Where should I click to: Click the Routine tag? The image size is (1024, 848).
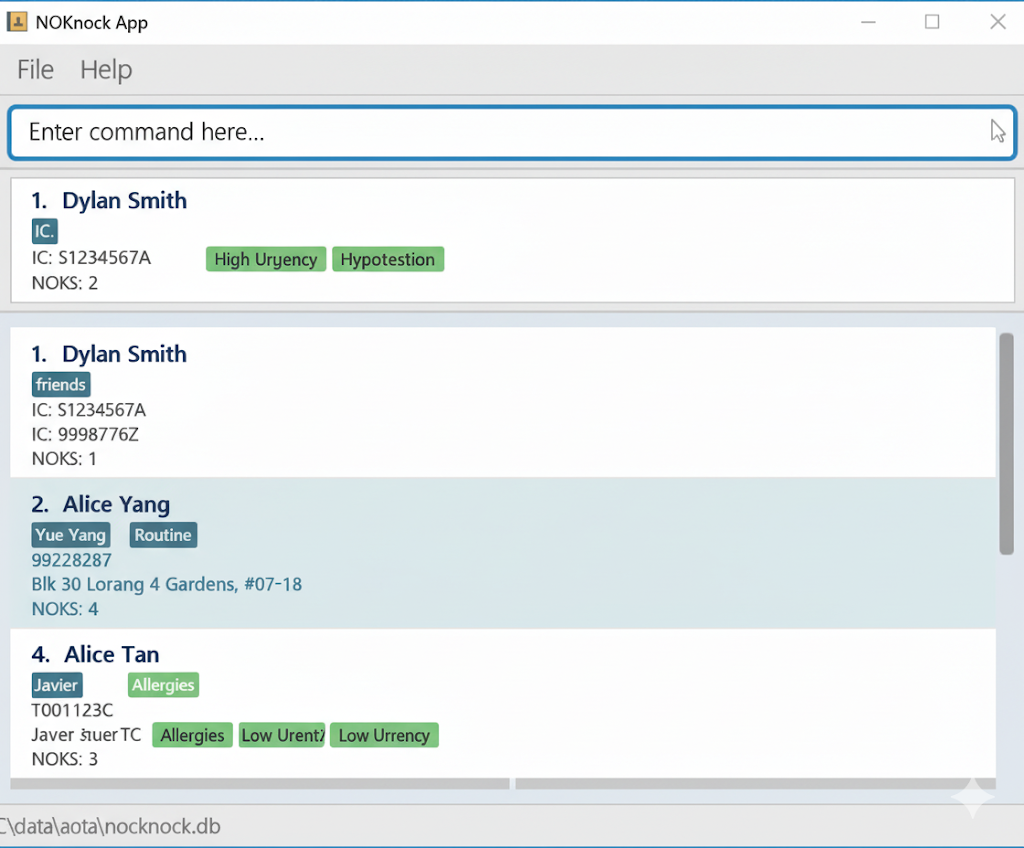click(163, 535)
